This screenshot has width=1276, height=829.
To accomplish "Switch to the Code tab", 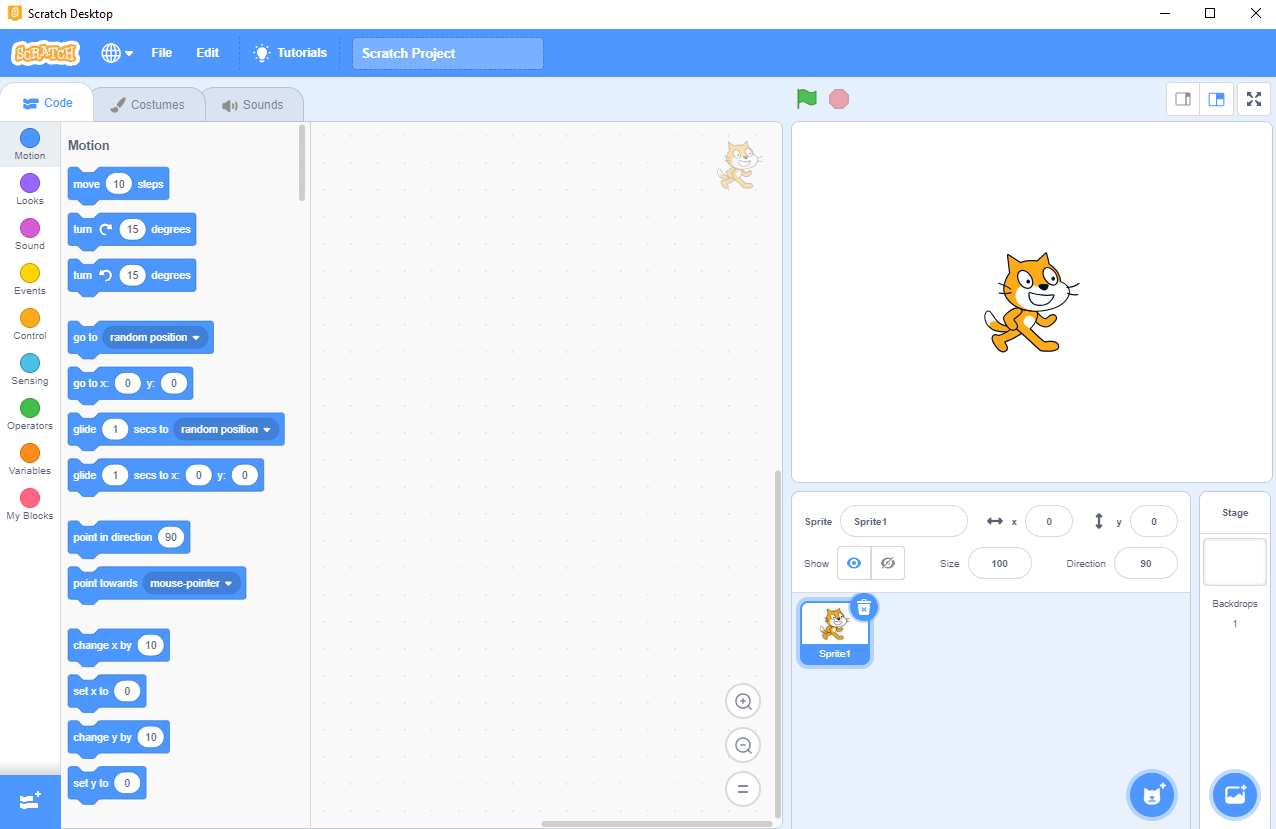I will 47,103.
